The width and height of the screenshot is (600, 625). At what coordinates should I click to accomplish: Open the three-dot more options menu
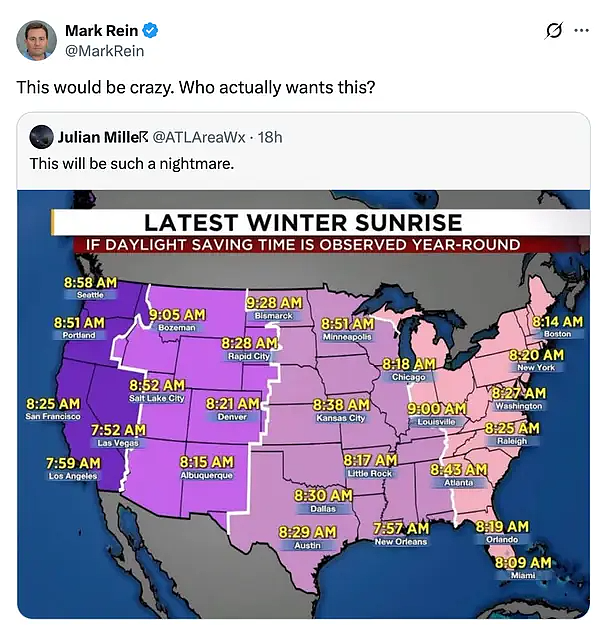click(x=581, y=30)
